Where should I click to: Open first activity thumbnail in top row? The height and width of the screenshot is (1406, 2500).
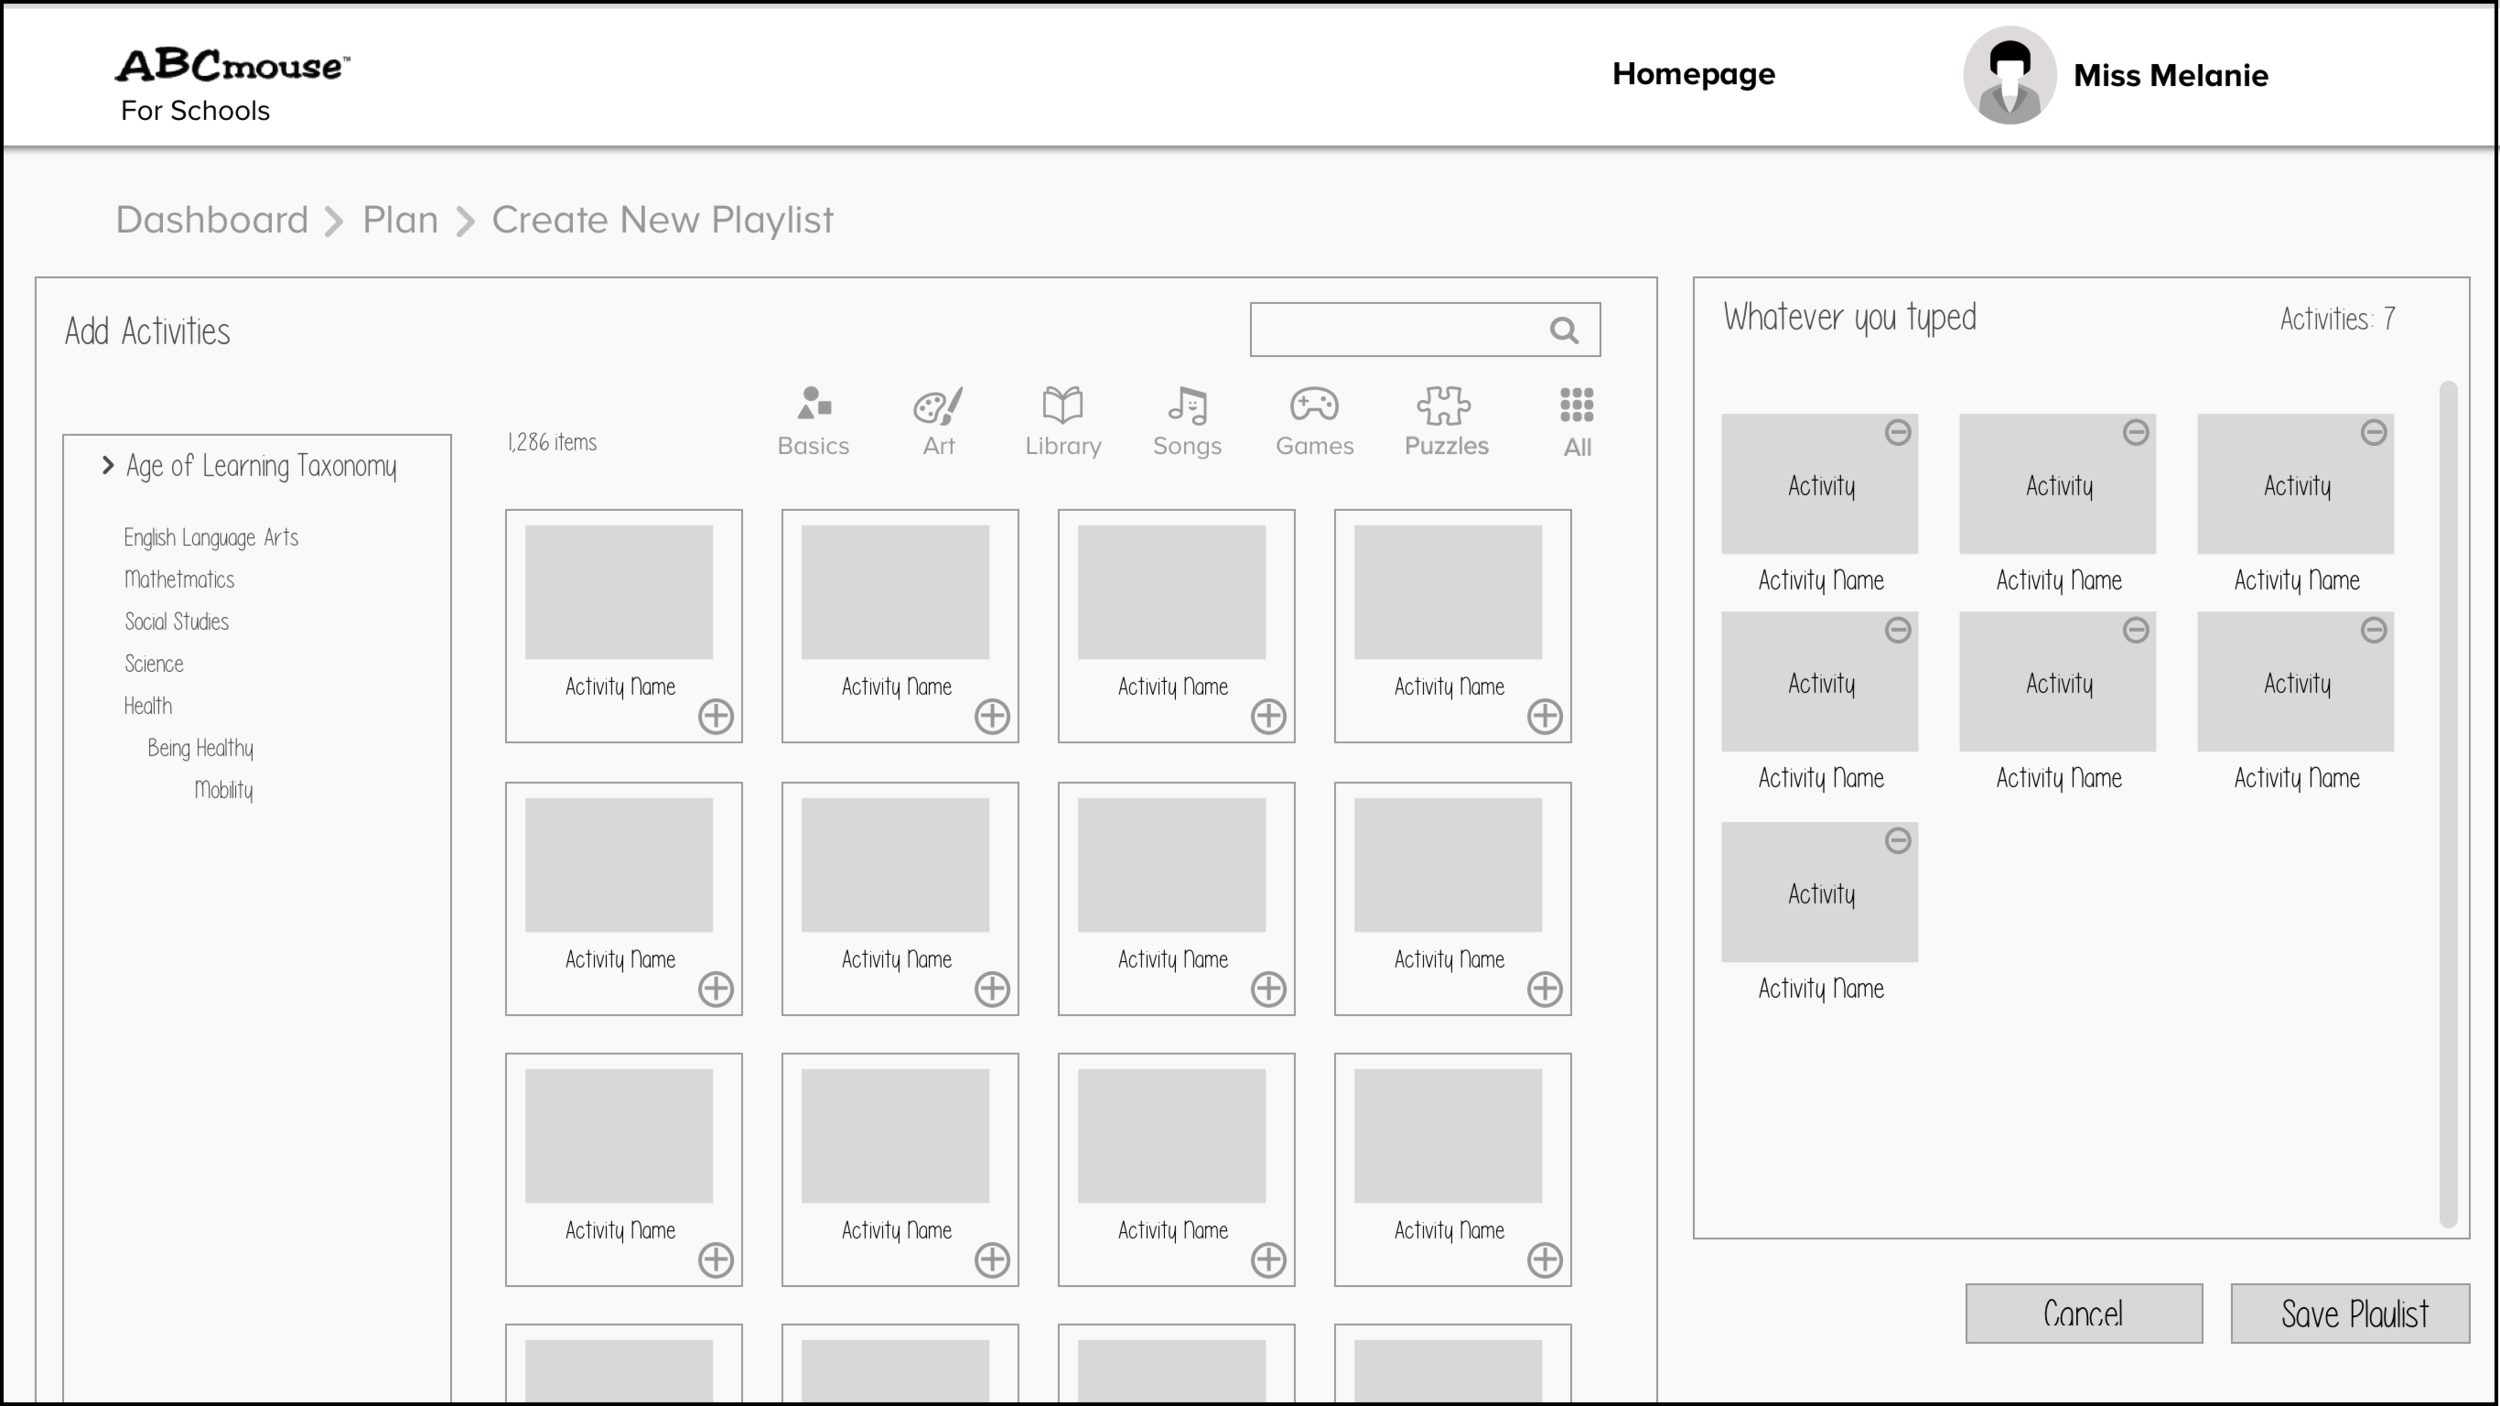pyautogui.click(x=619, y=592)
